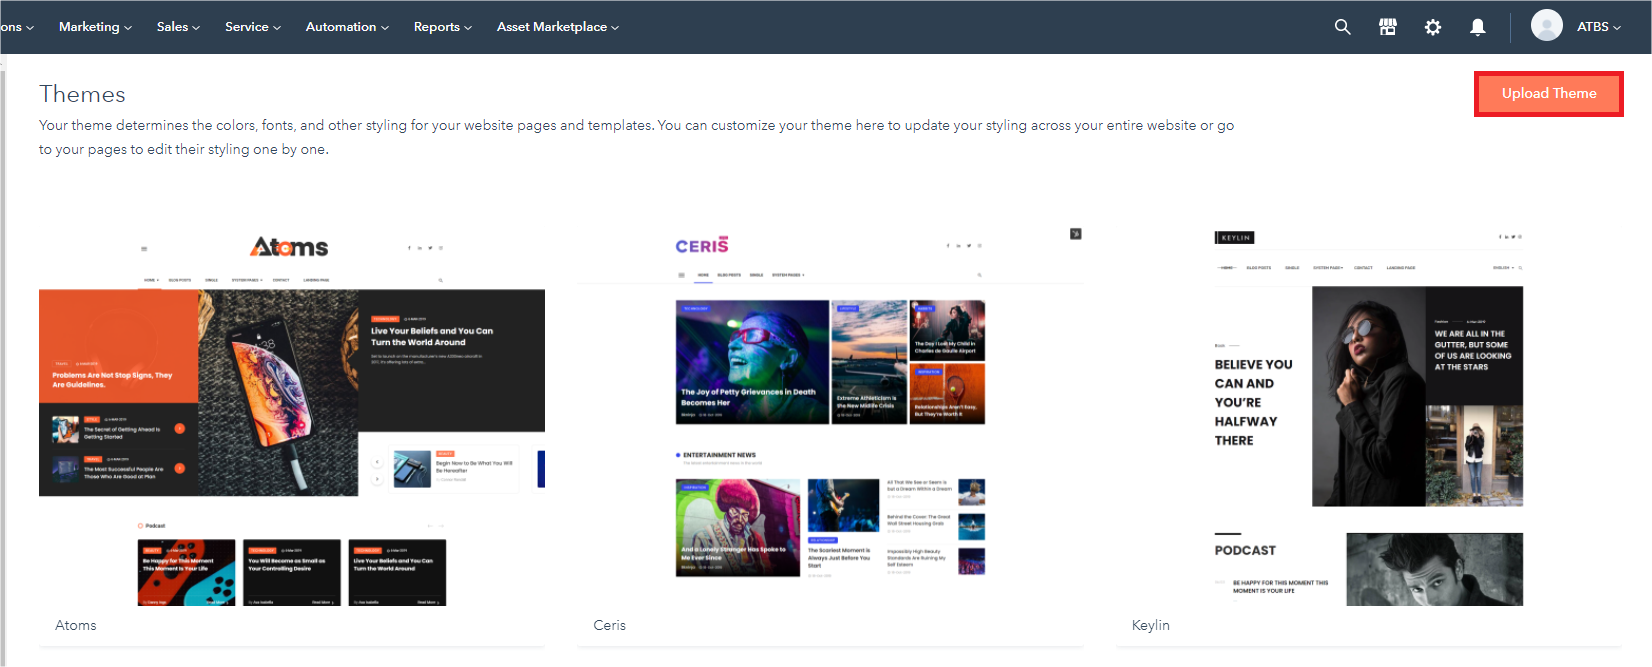Select the Atoms theme name label
This screenshot has height=667, width=1652.
(76, 625)
